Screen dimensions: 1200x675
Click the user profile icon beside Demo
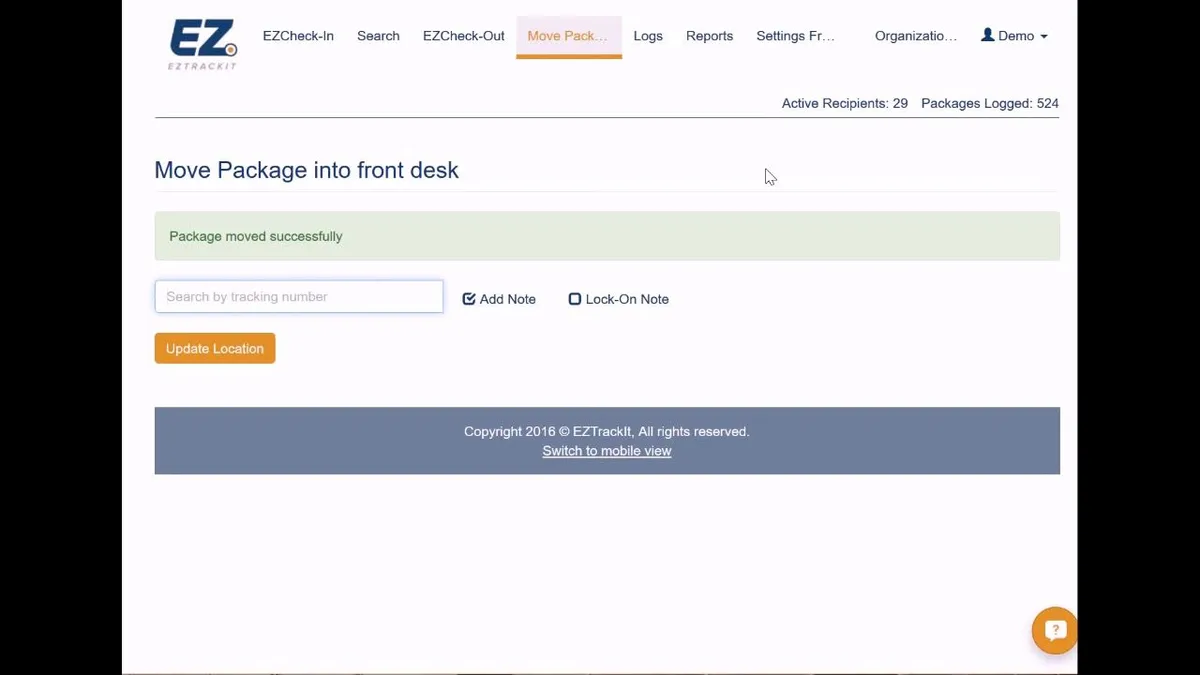pyautogui.click(x=988, y=35)
